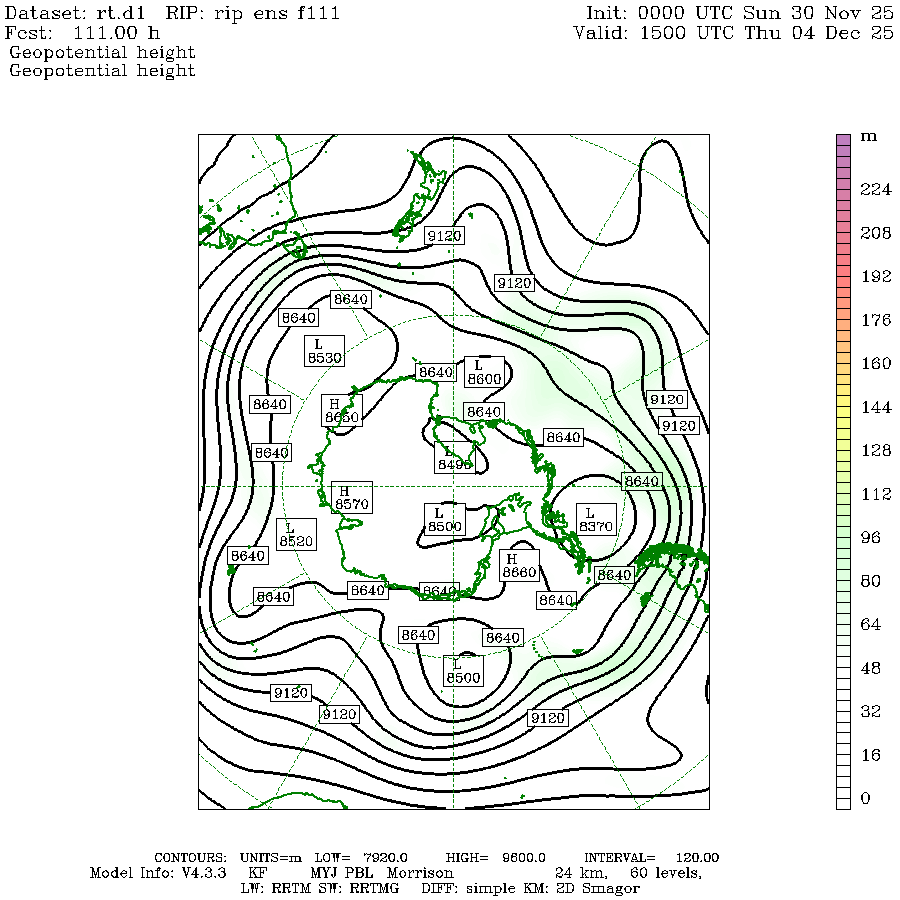The width and height of the screenshot is (900, 900).
Task: Click the 224 value on the color scale
Action: pos(875,190)
